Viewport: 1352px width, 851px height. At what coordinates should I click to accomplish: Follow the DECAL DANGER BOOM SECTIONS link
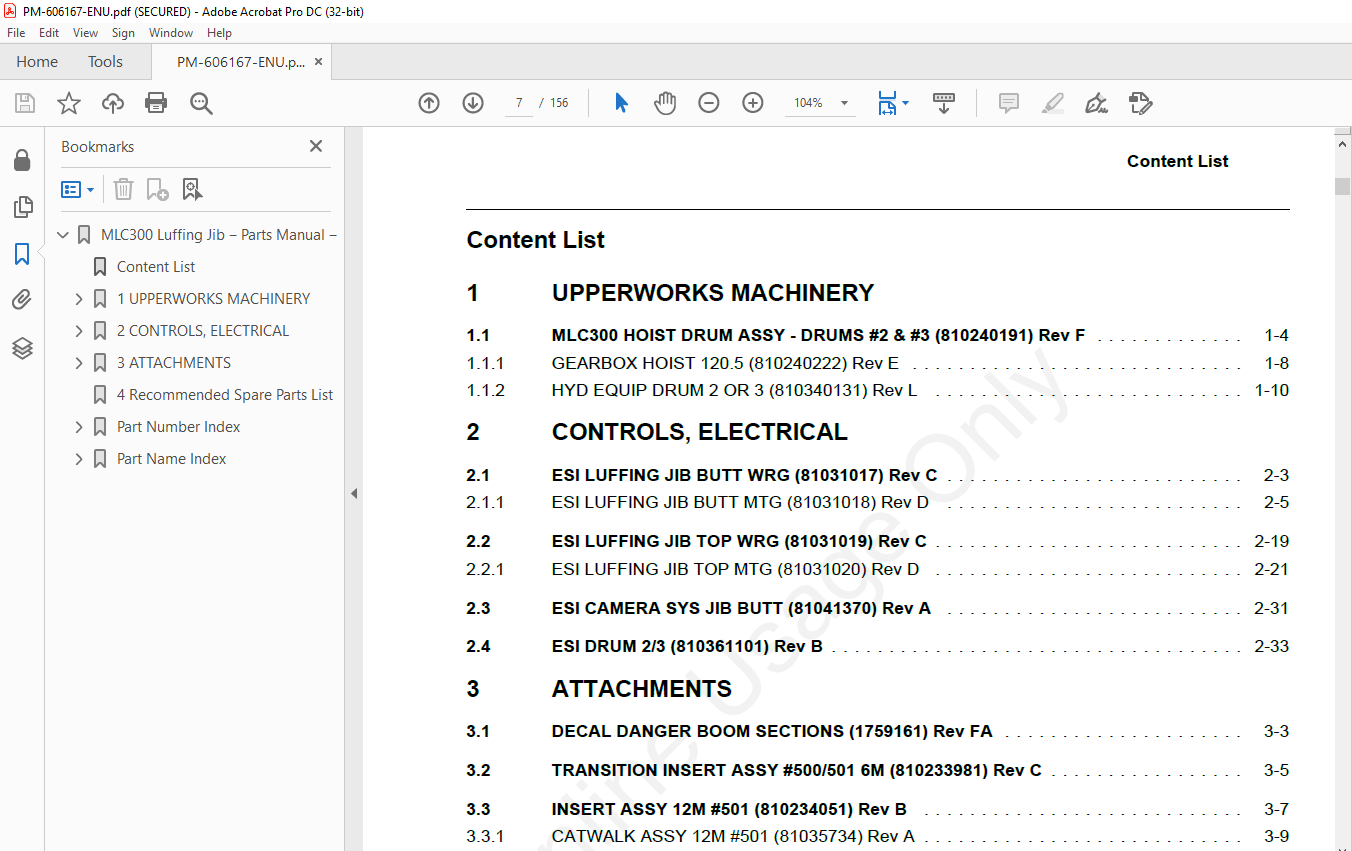coord(772,731)
